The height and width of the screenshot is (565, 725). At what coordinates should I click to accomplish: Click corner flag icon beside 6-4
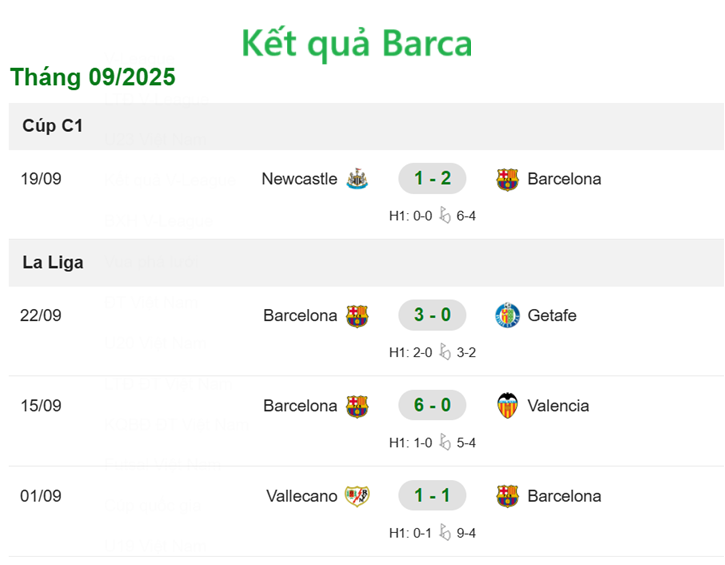click(x=445, y=216)
